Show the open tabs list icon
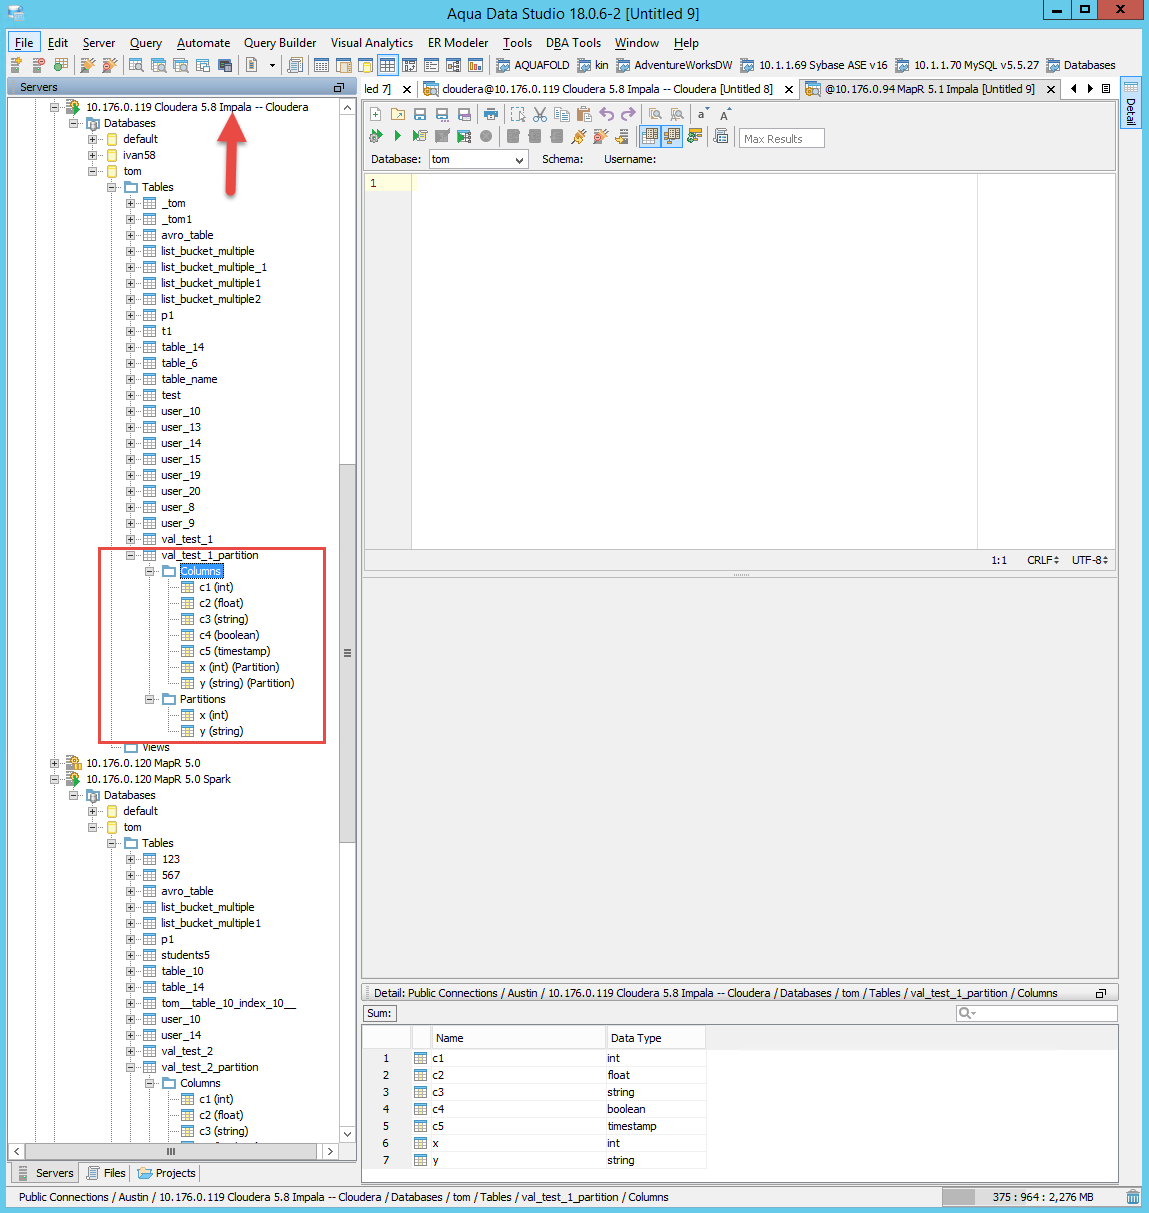 1106,89
